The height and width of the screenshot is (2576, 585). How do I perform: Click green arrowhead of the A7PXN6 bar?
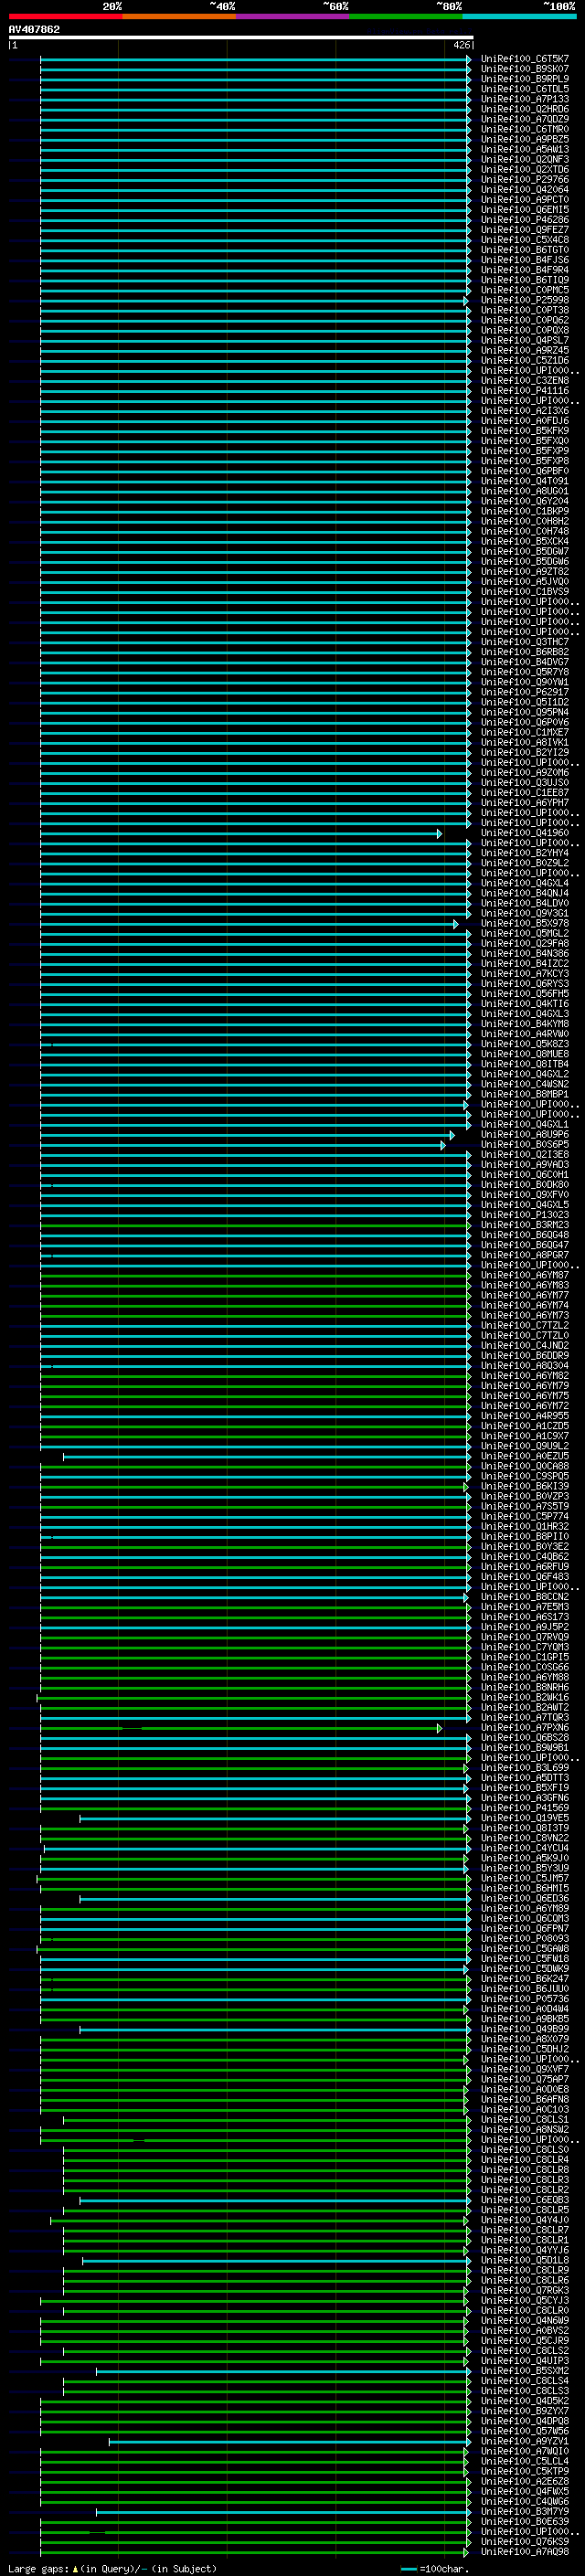click(439, 1728)
